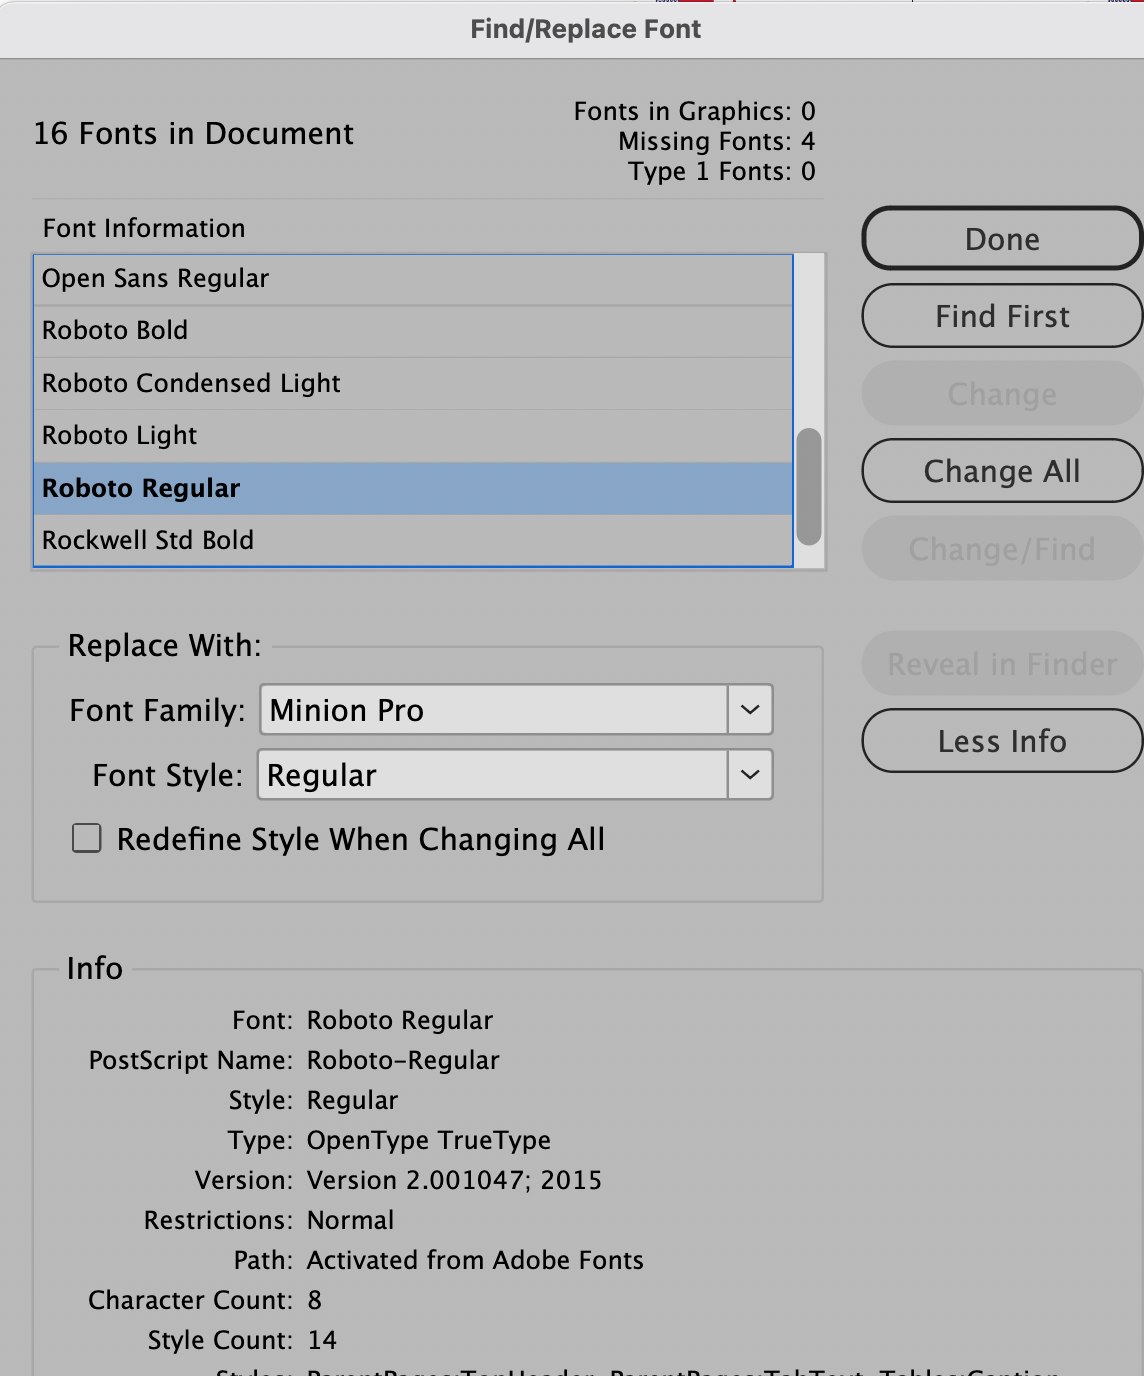Click the Less Info button
Image resolution: width=1144 pixels, height=1376 pixels.
click(1002, 741)
